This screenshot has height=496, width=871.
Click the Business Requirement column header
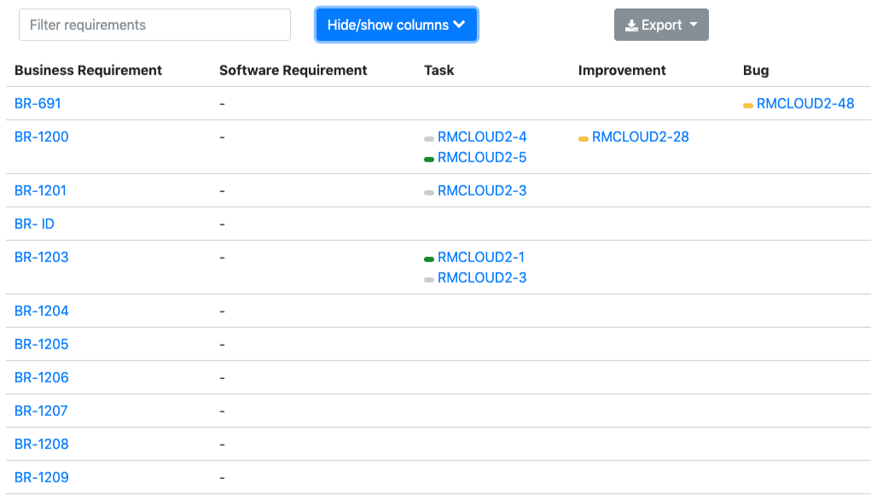88,70
